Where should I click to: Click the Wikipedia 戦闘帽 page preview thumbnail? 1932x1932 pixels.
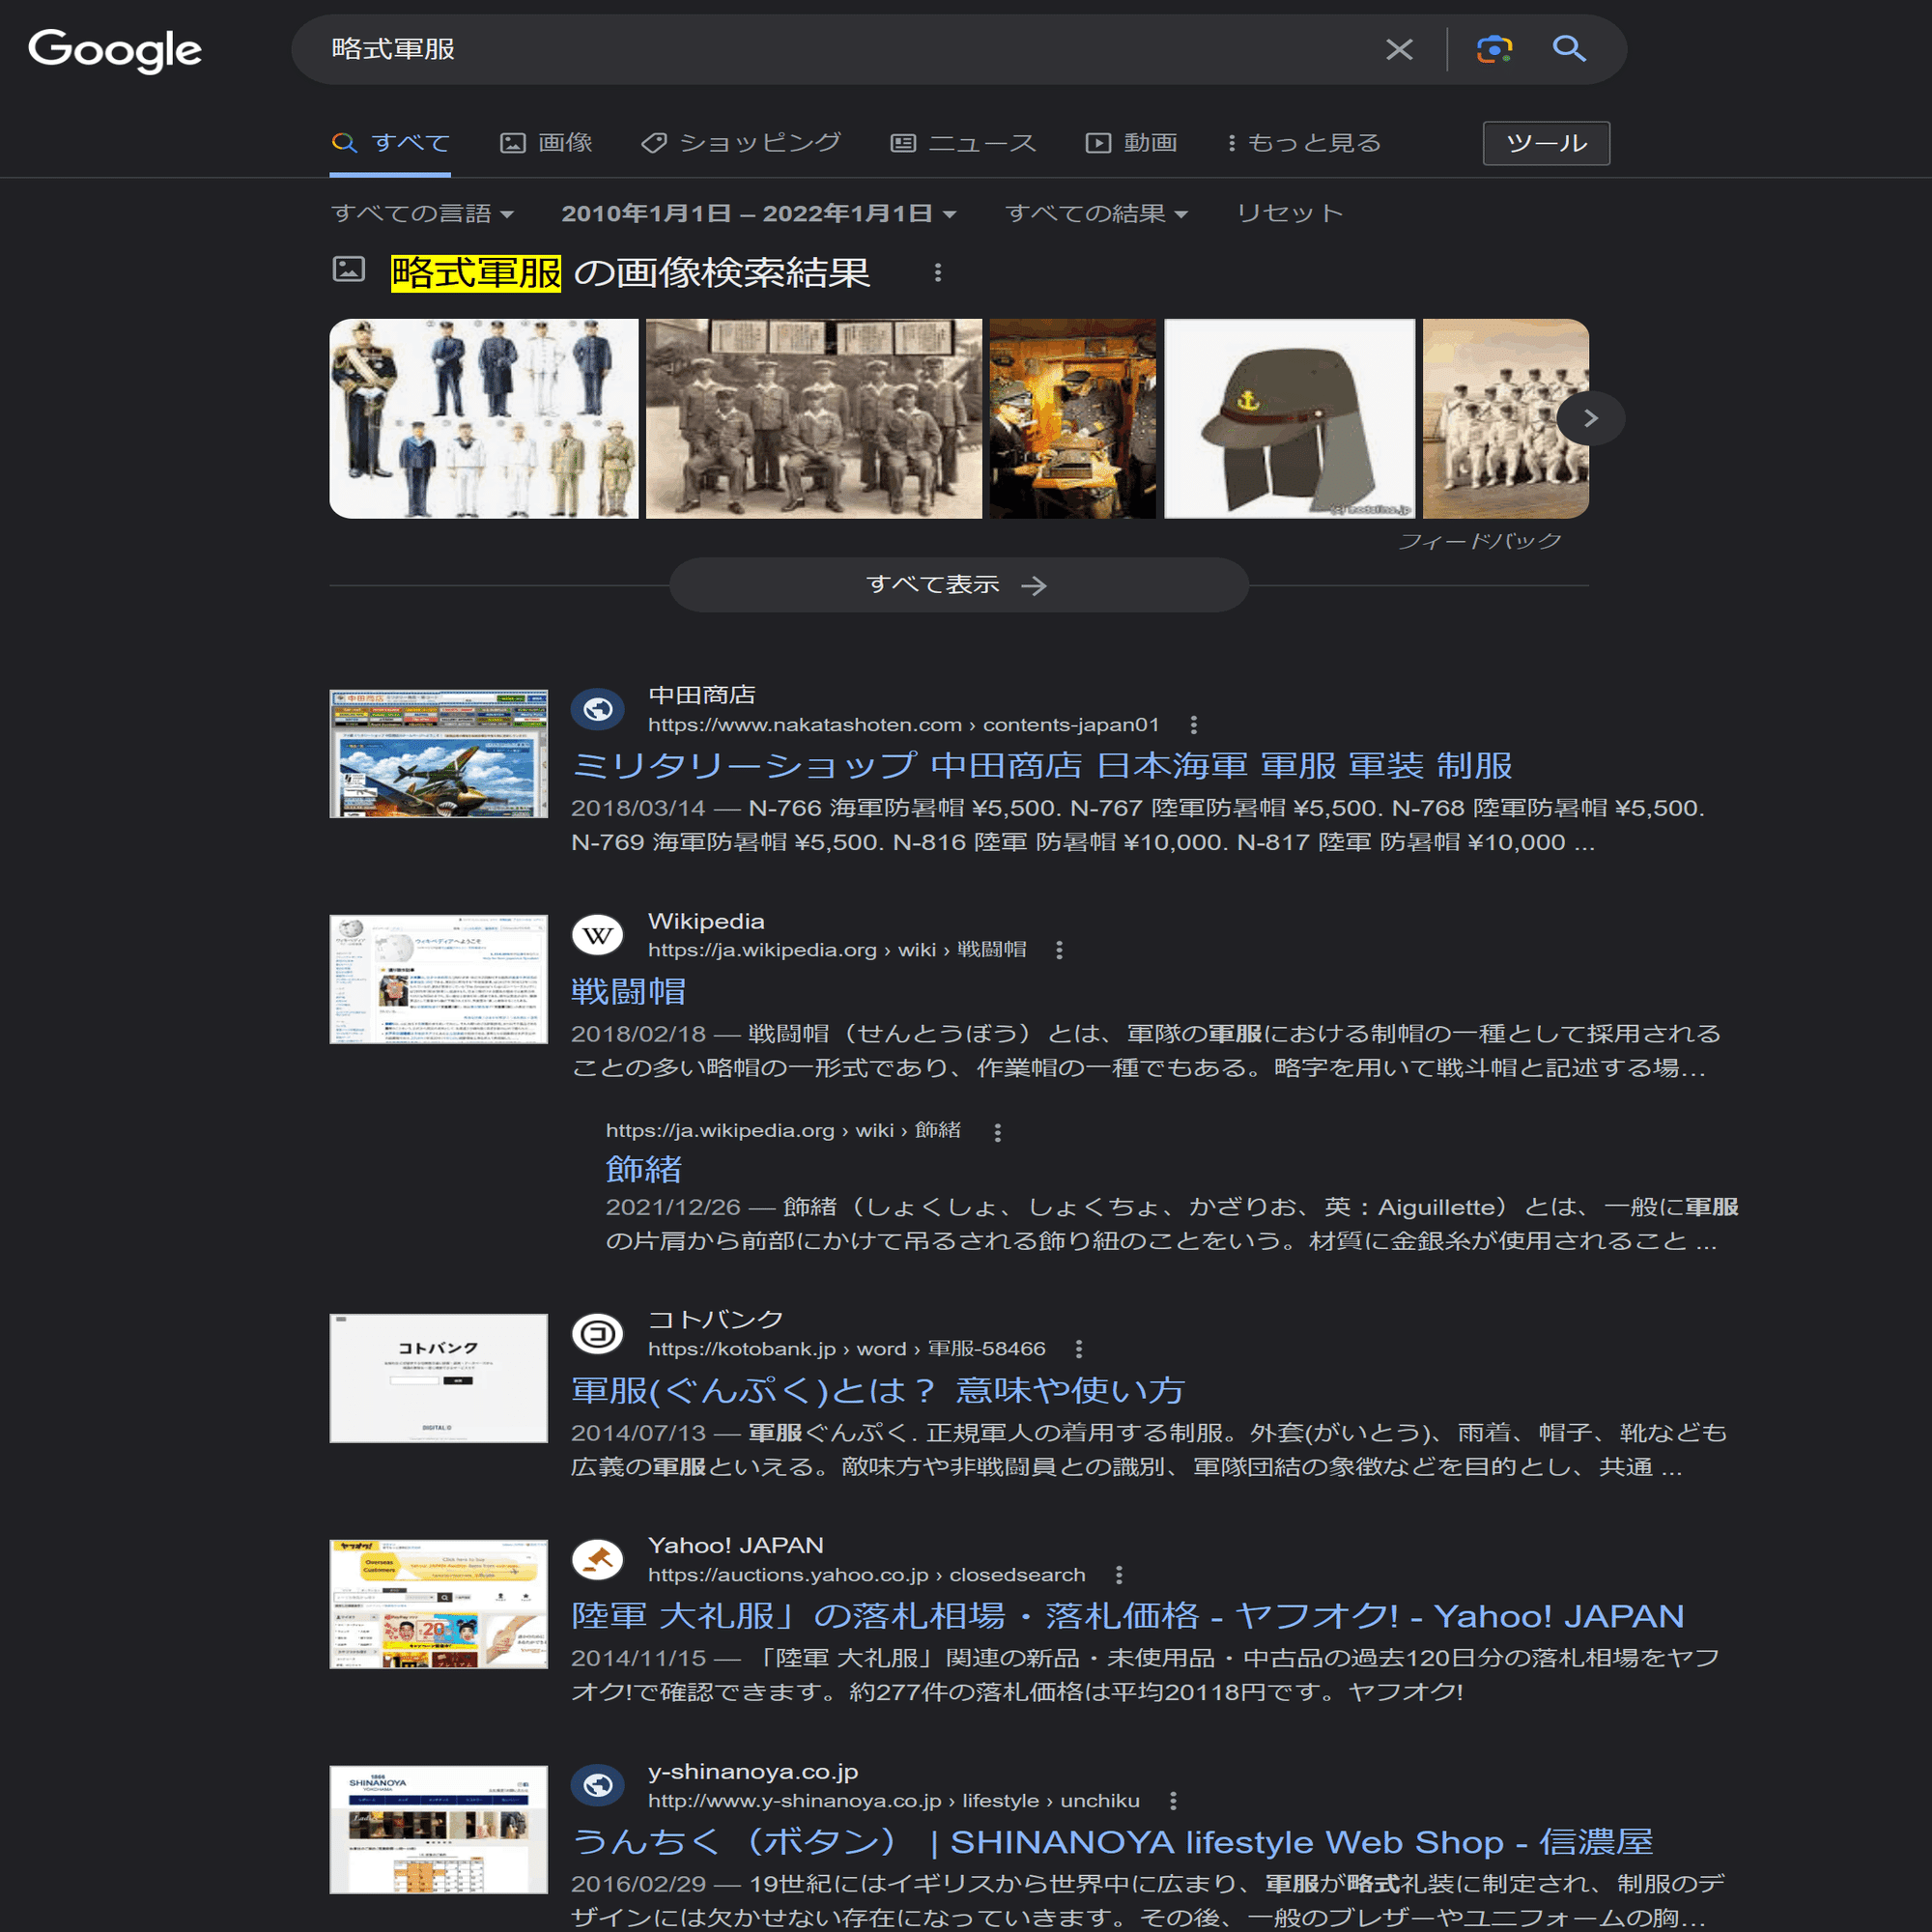point(439,979)
